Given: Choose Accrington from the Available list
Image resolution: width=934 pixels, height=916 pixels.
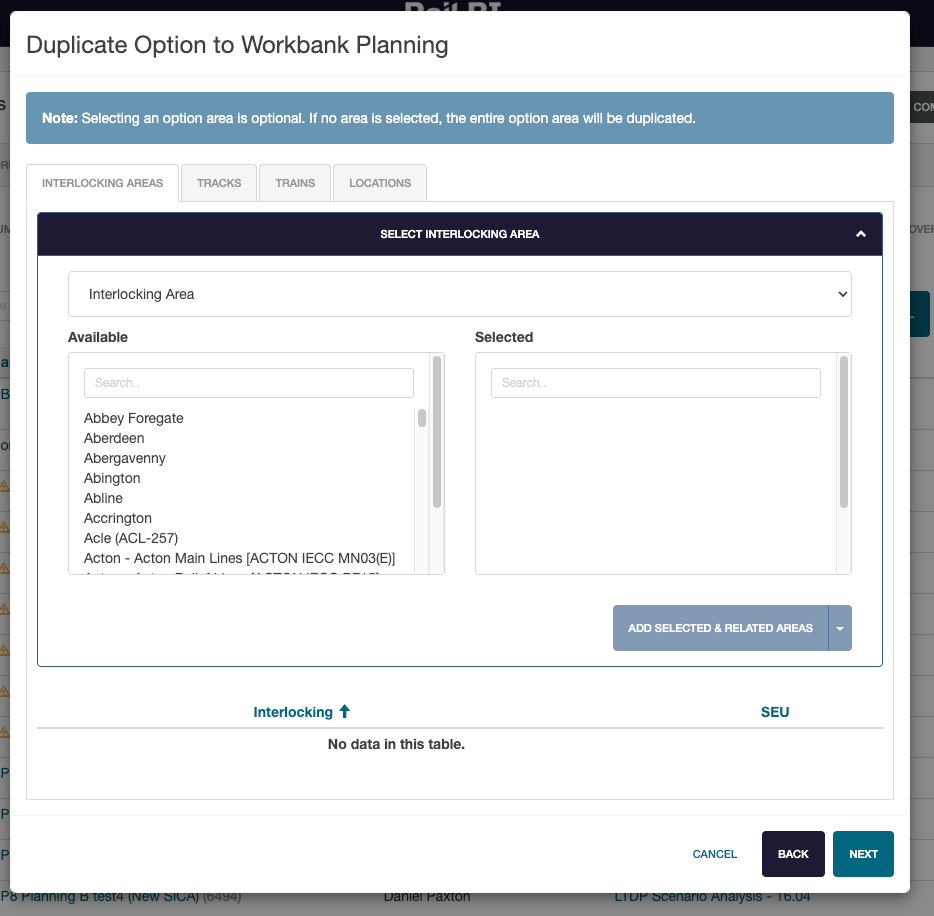Looking at the screenshot, I should pyautogui.click(x=118, y=518).
